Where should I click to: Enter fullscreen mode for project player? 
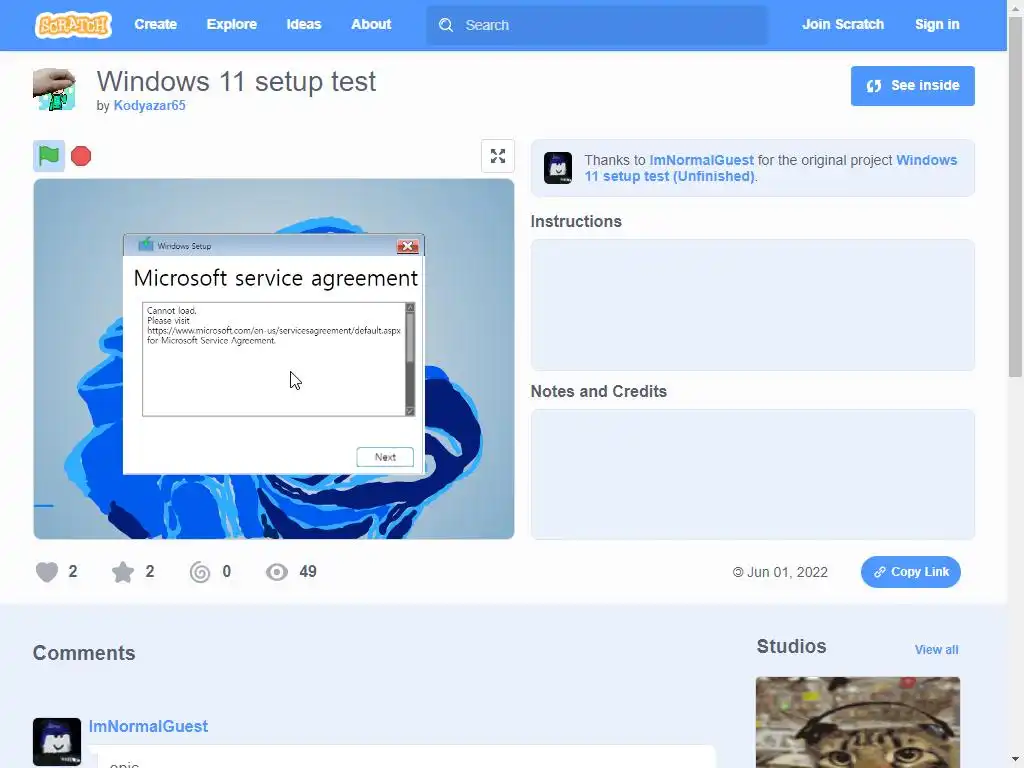coord(498,156)
